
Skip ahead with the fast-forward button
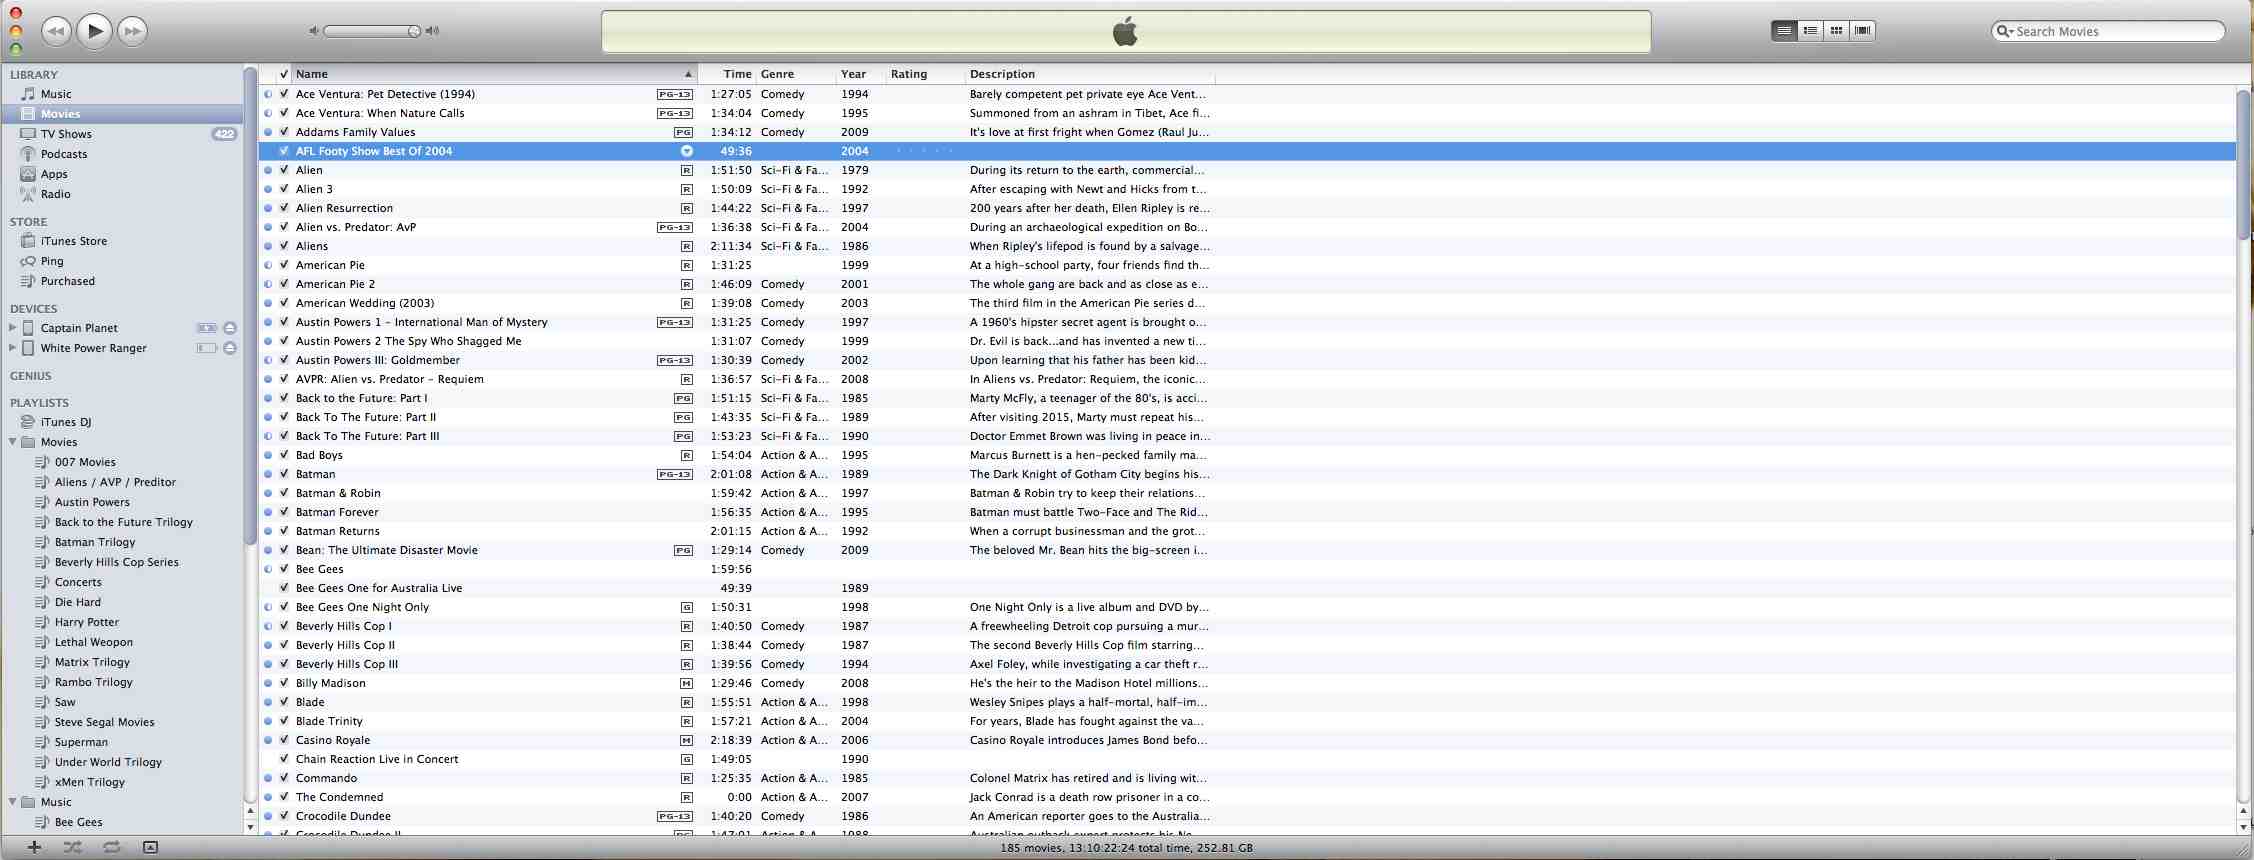pos(132,31)
